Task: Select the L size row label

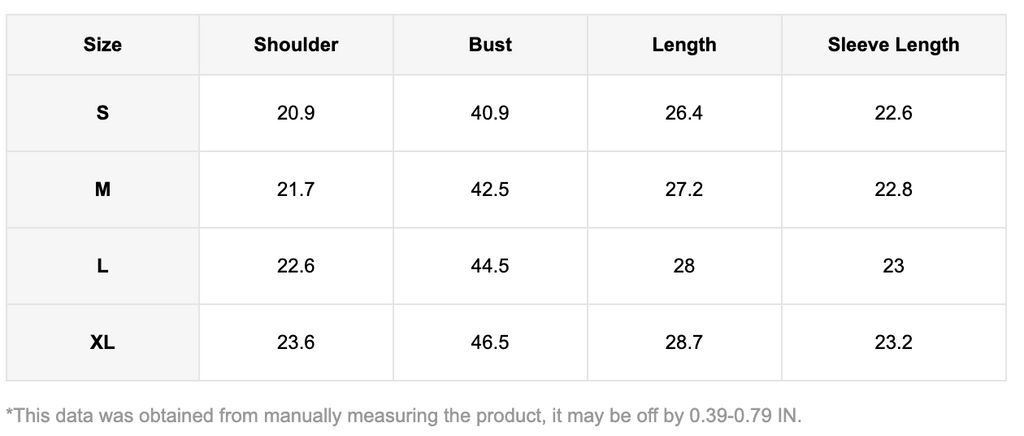Action: point(102,266)
